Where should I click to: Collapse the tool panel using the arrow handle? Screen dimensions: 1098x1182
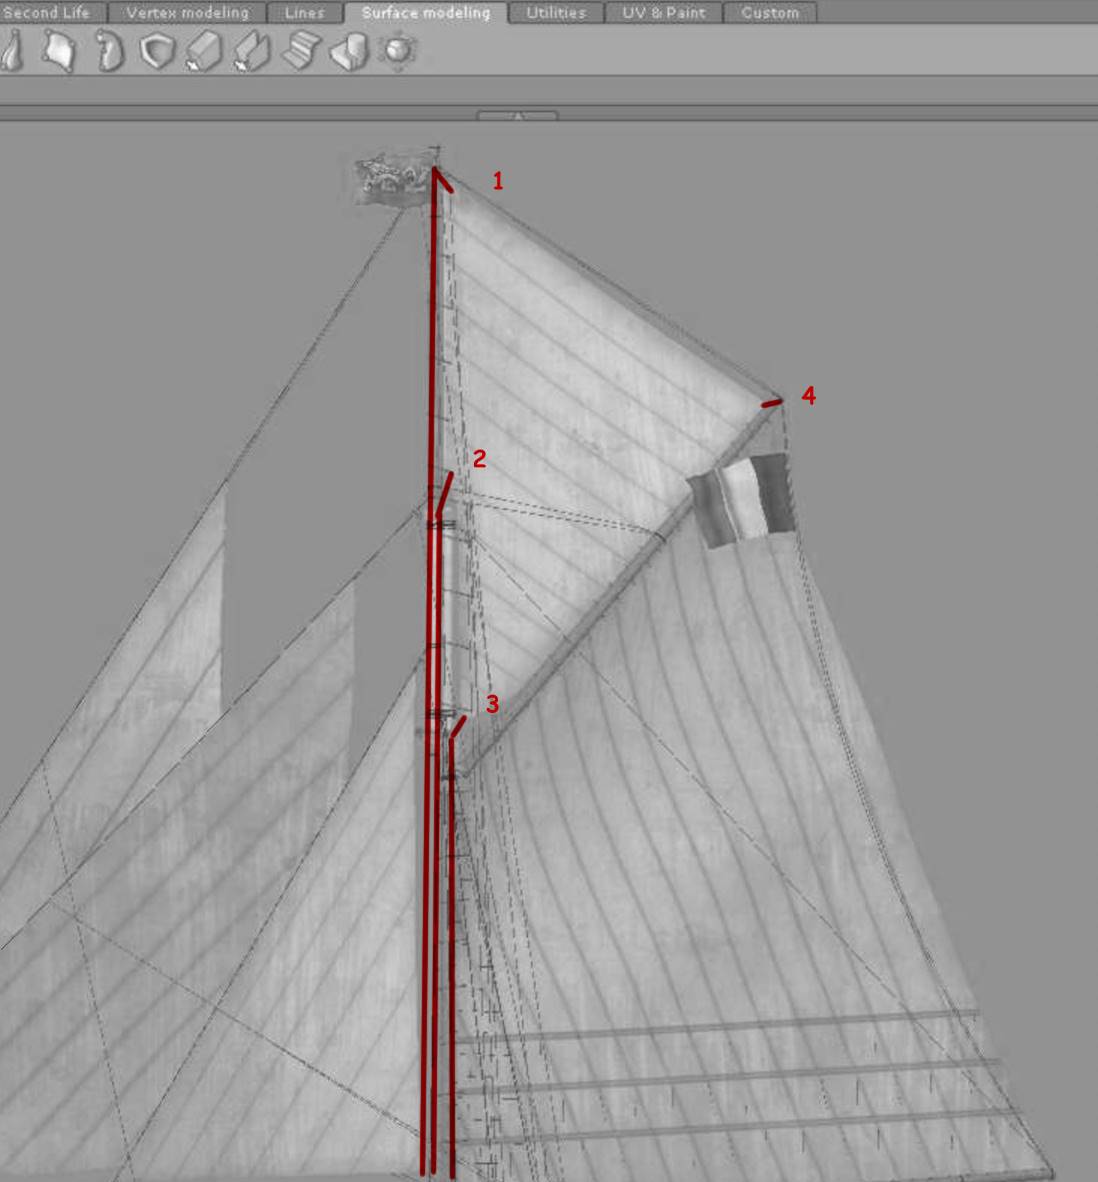pos(518,116)
